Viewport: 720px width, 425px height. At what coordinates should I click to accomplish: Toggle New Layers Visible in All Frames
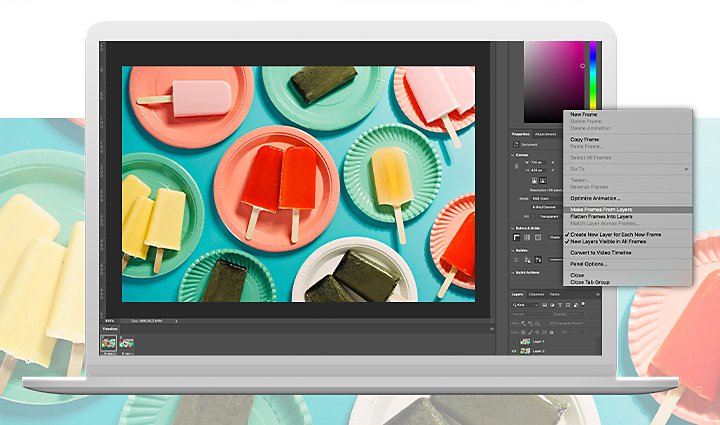point(608,241)
